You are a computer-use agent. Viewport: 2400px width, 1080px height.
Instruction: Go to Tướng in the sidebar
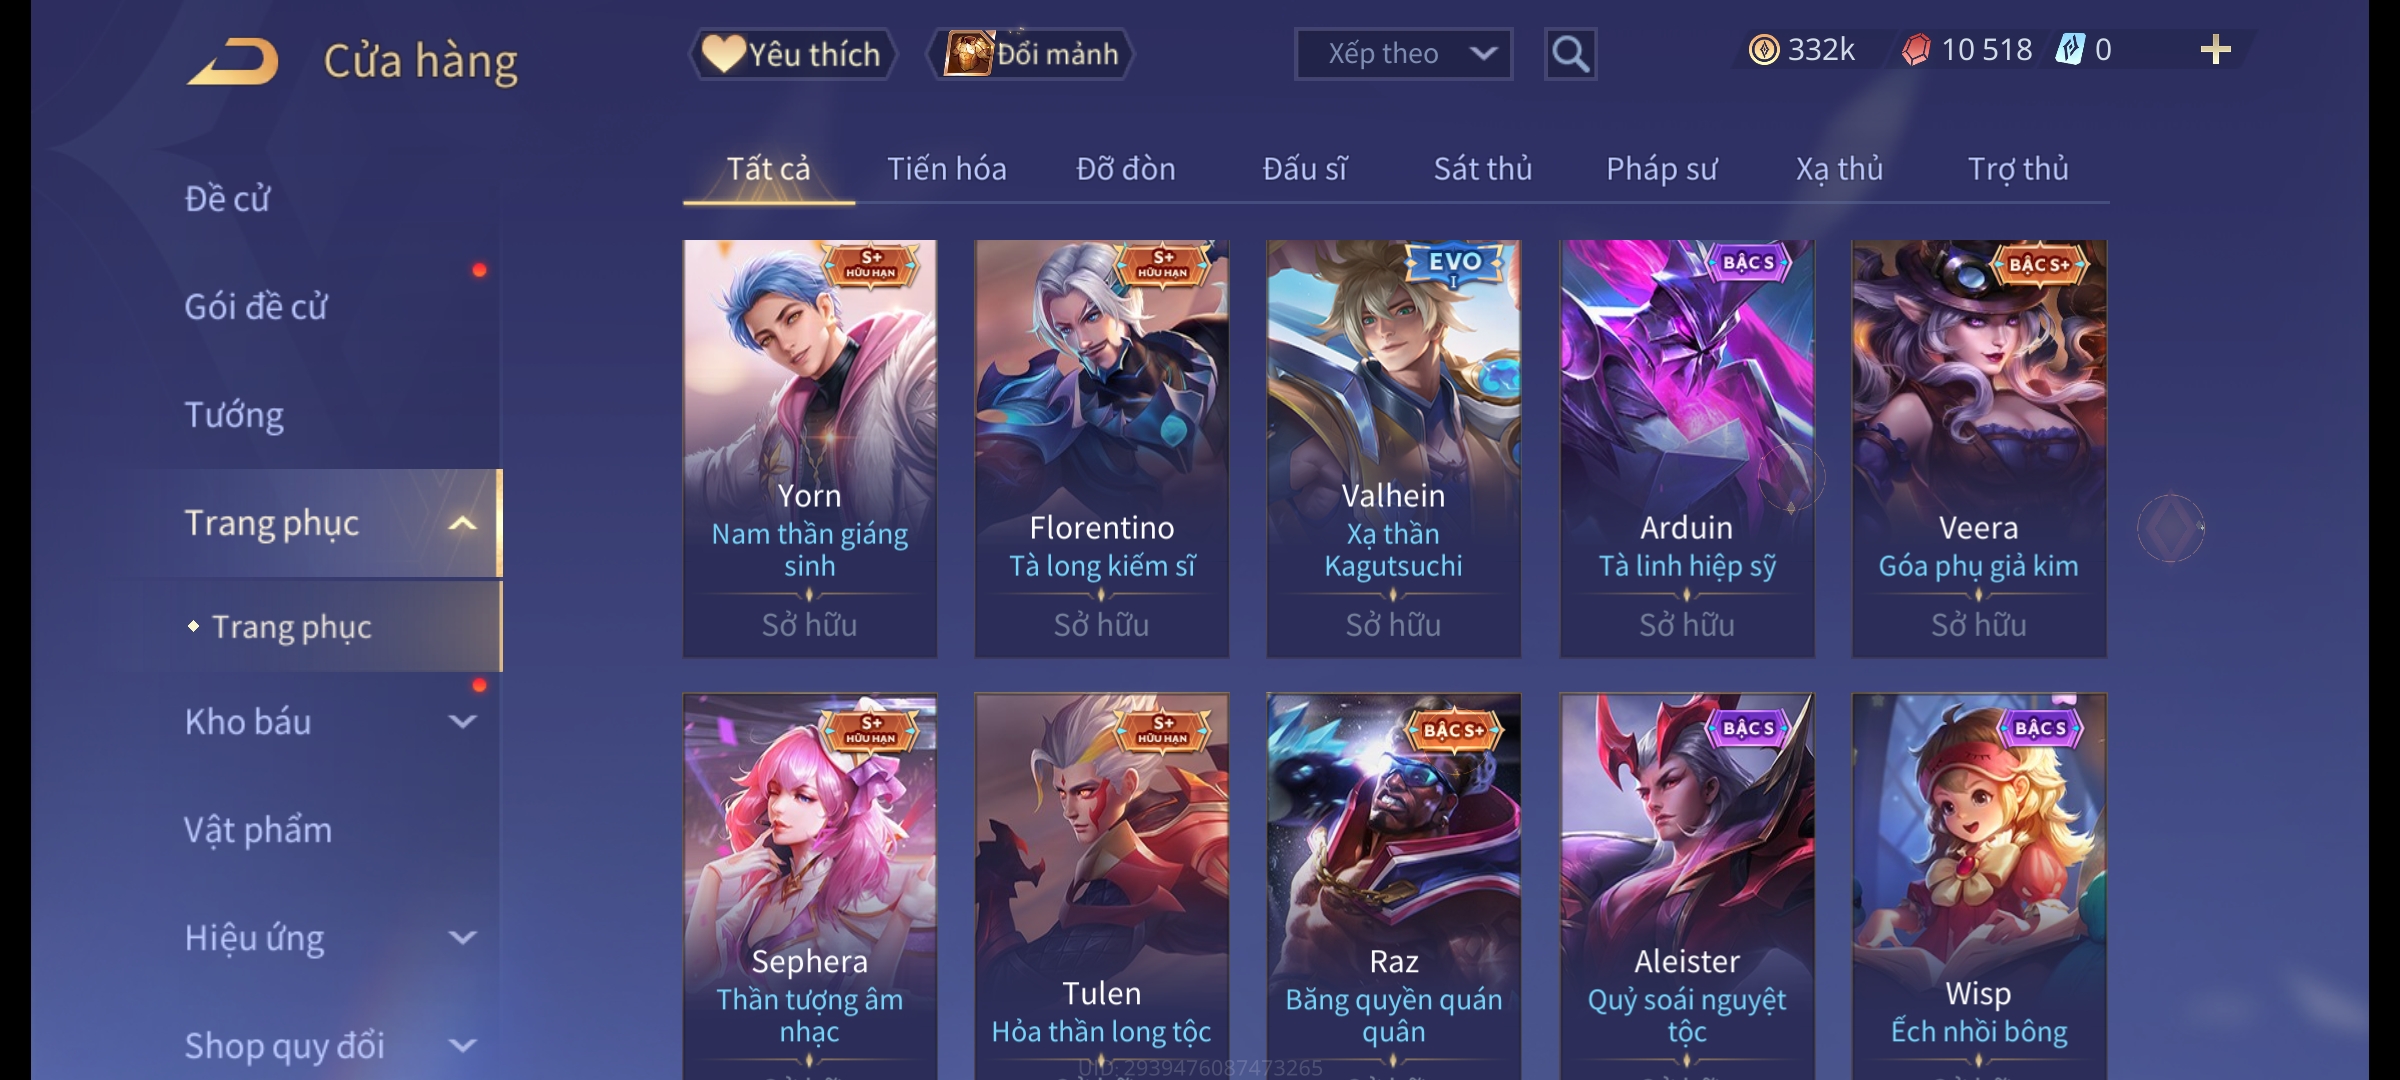(235, 415)
